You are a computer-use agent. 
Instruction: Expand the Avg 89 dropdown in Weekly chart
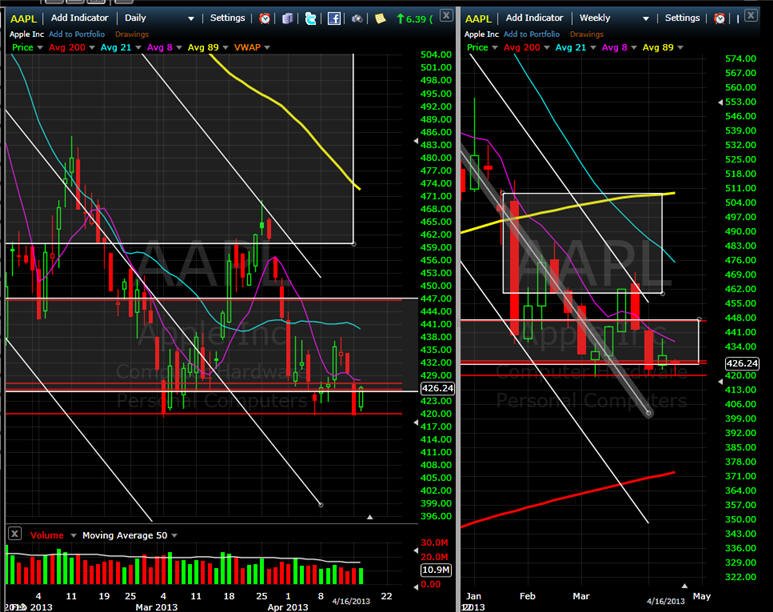680,48
